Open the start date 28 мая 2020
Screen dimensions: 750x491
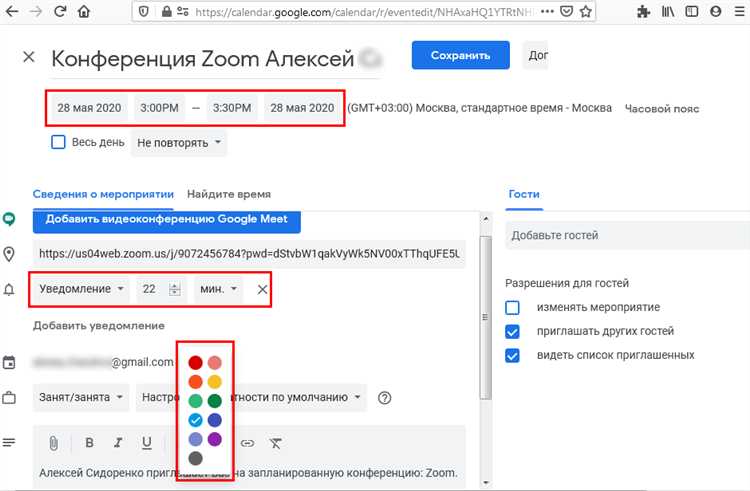[x=89, y=108]
